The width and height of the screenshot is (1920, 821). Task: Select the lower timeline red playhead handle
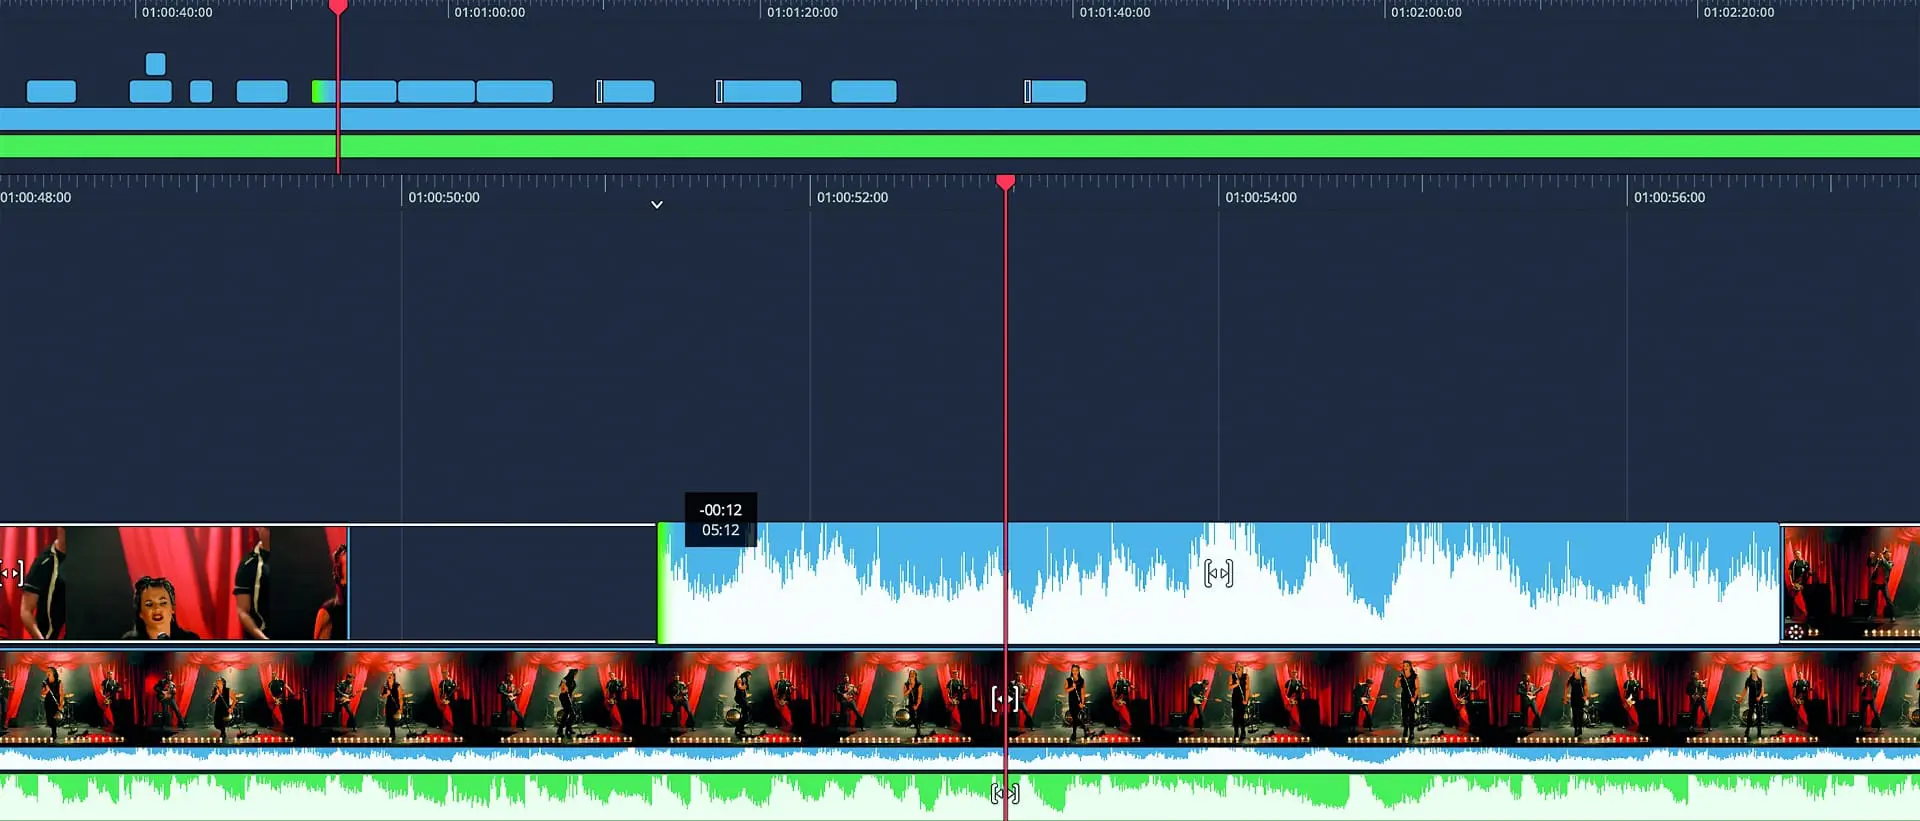coord(1005,182)
